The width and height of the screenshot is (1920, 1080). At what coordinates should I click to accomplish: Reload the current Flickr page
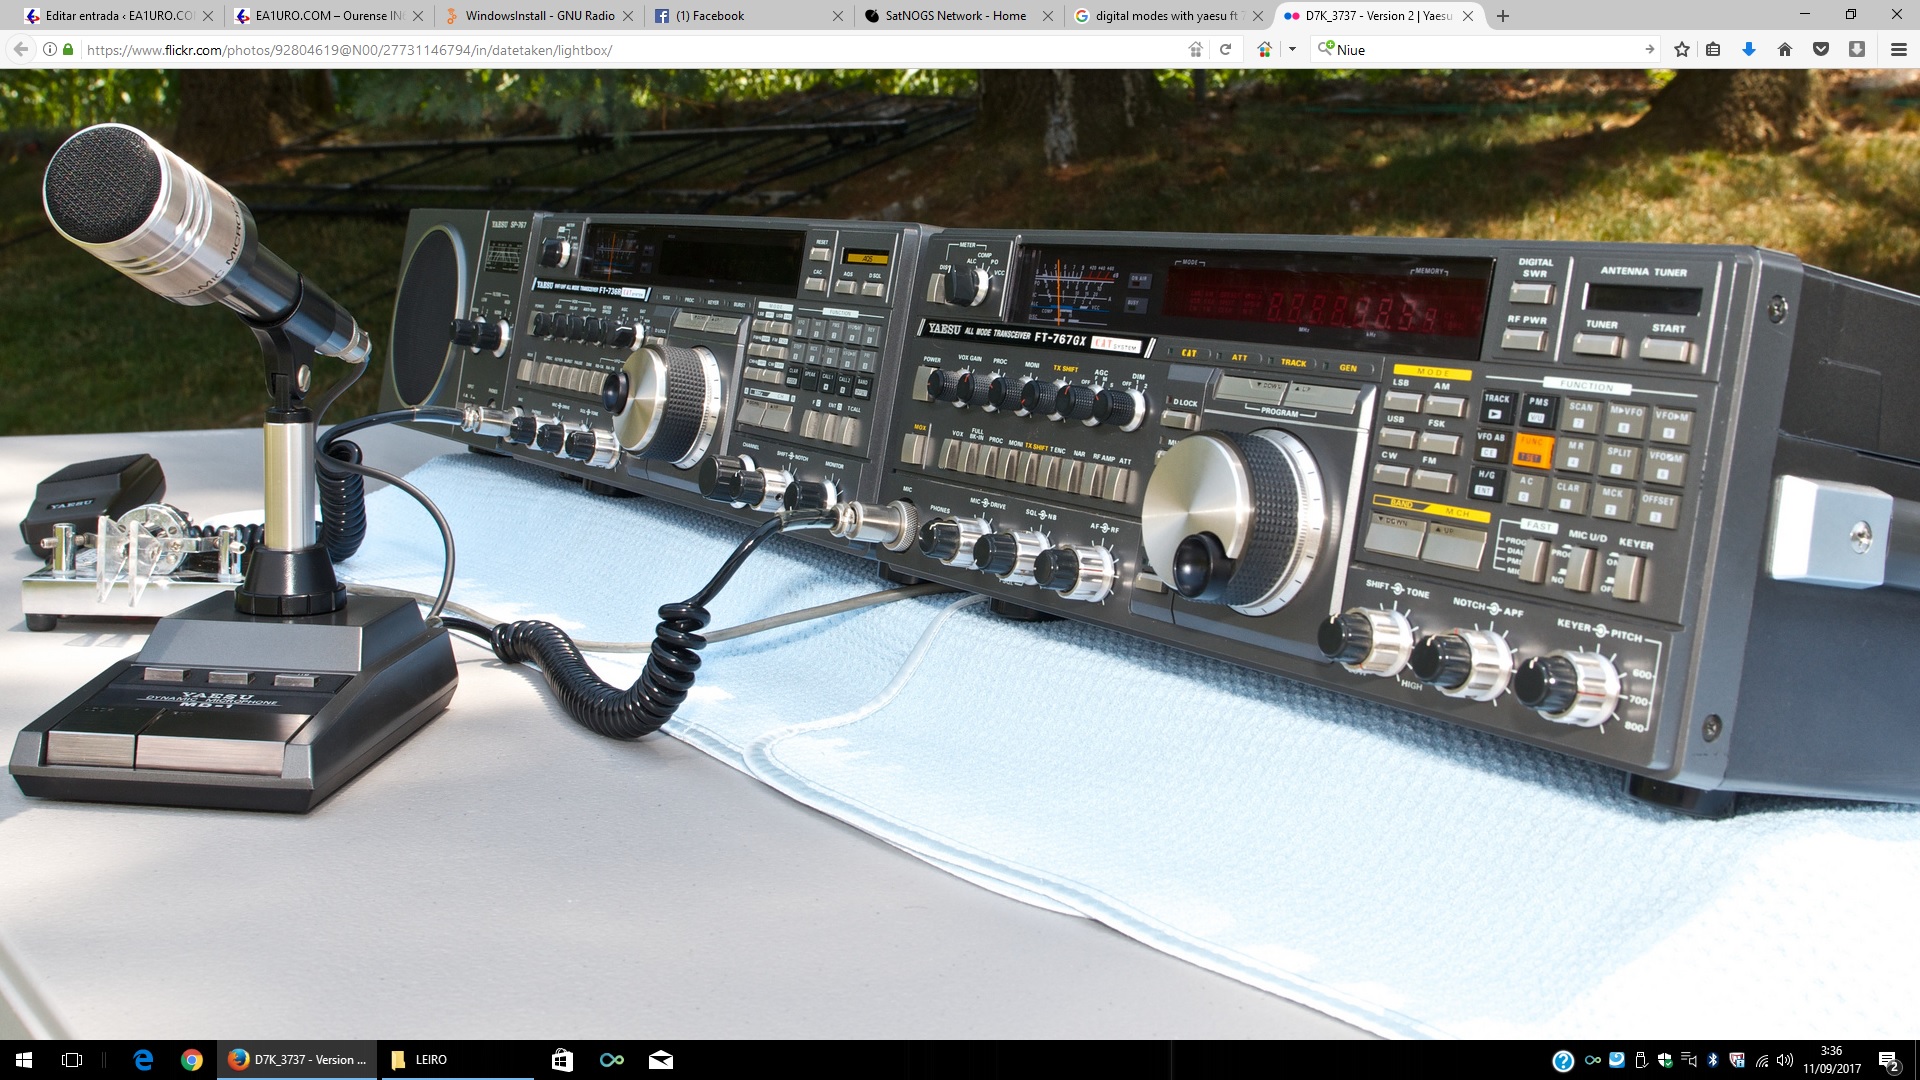1225,49
